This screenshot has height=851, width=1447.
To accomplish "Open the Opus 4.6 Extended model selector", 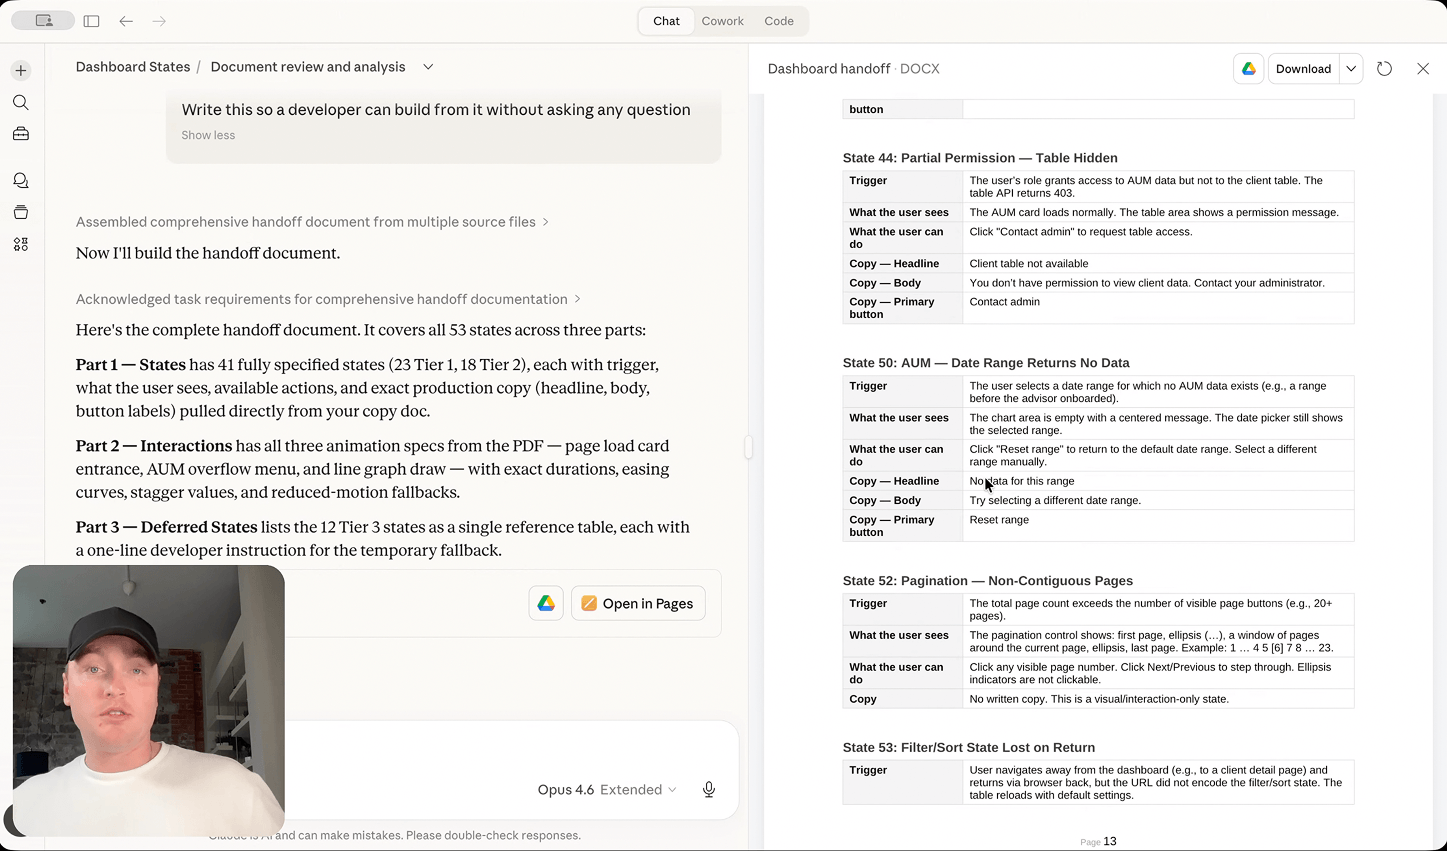I will [x=607, y=790].
